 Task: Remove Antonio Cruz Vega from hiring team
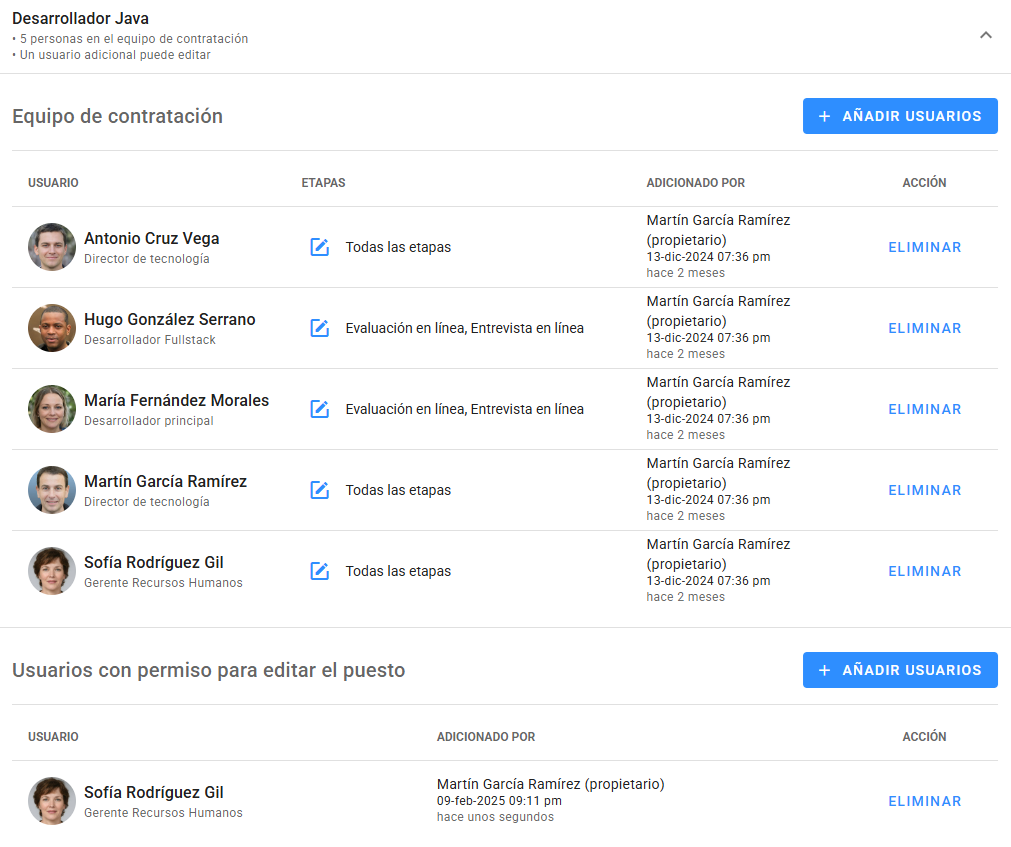coord(924,247)
